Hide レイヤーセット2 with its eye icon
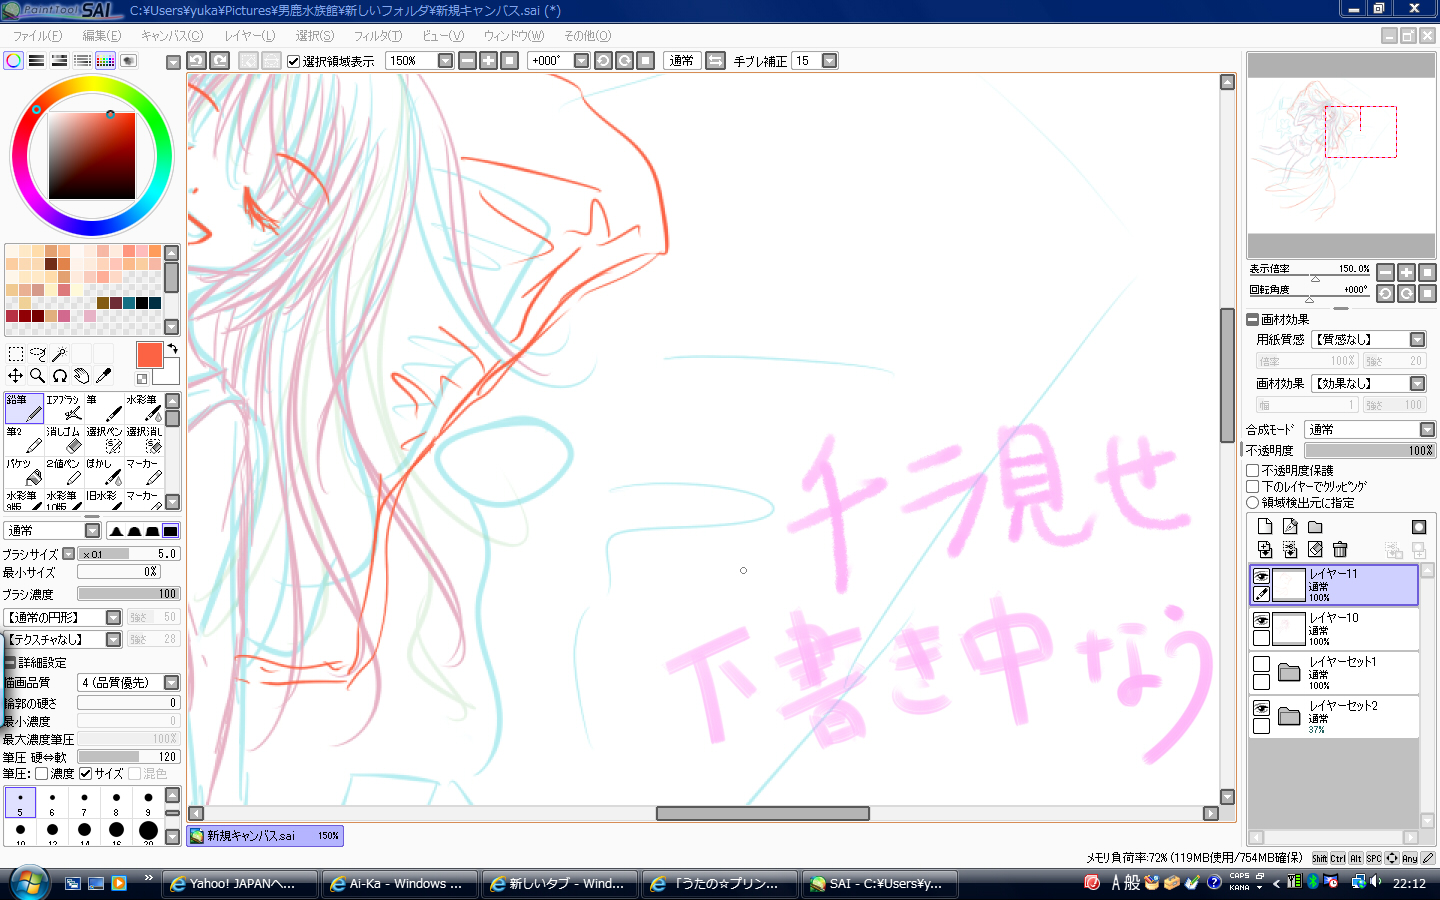 [x=1261, y=708]
